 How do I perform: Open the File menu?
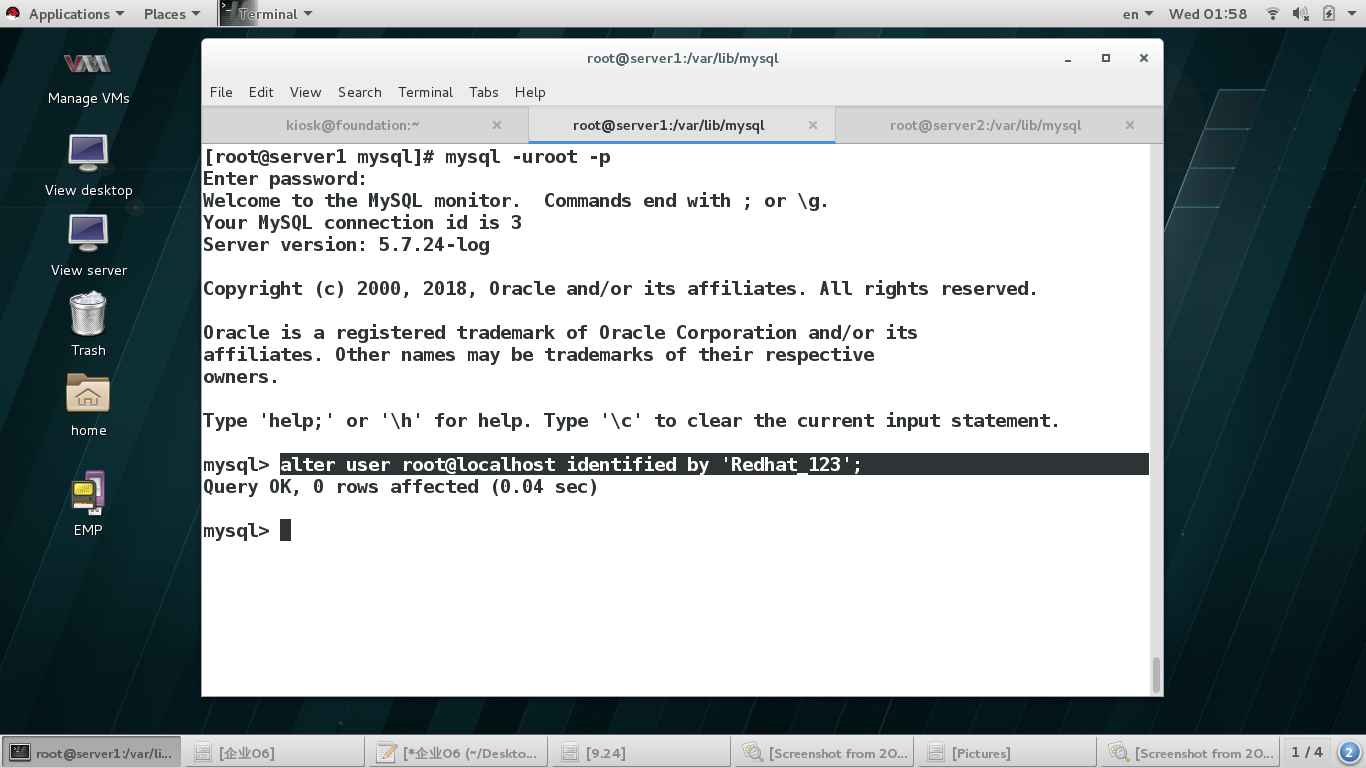221,92
